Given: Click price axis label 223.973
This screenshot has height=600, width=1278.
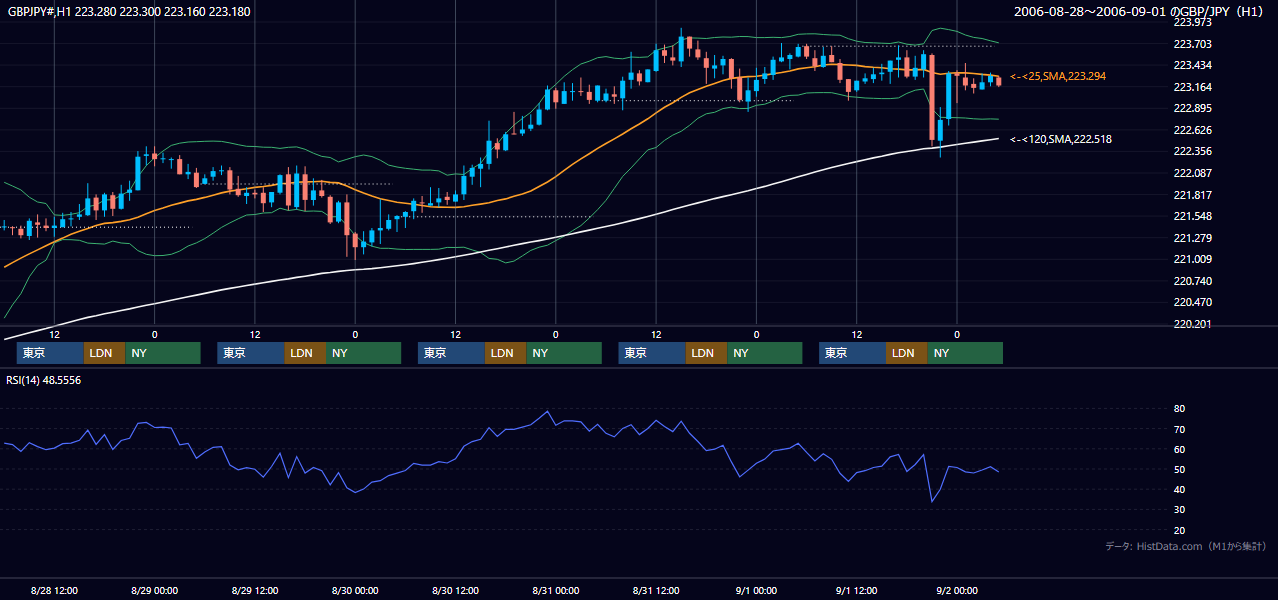Looking at the screenshot, I should pyautogui.click(x=1191, y=22).
